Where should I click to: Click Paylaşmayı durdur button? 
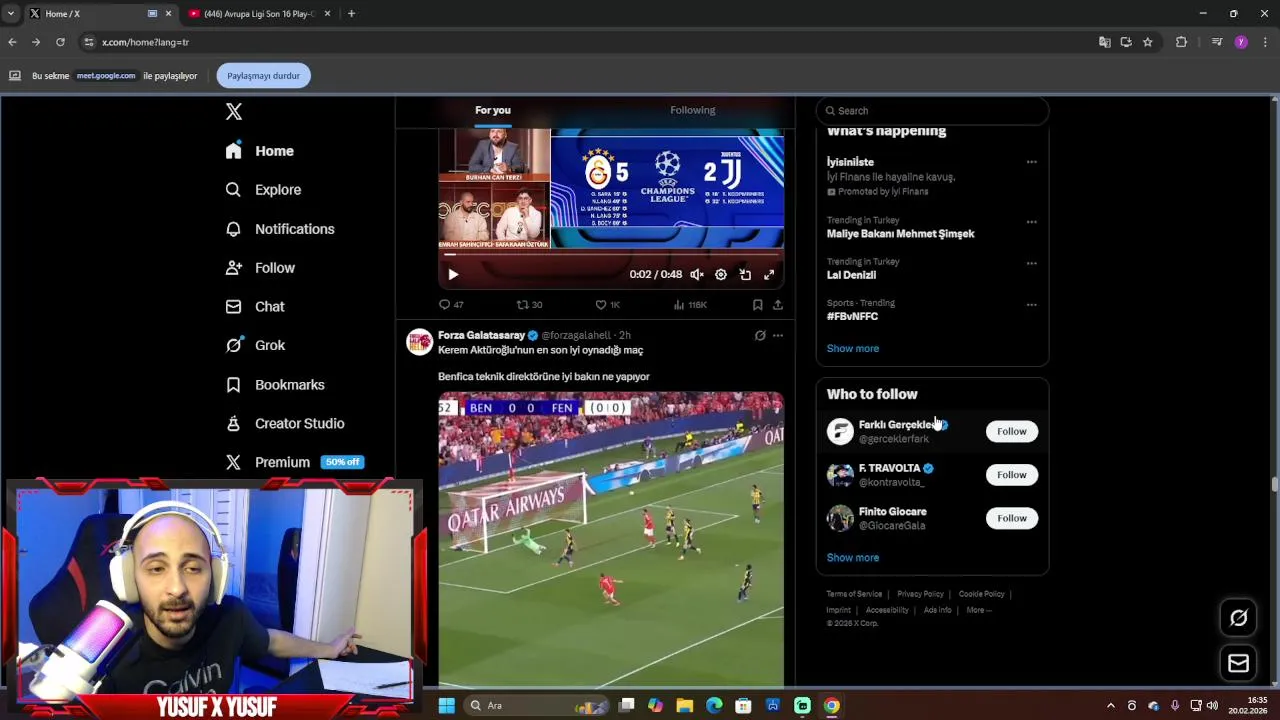263,76
